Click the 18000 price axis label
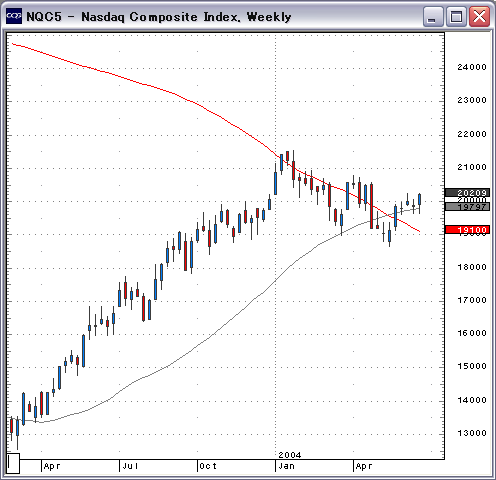Image resolution: width=496 pixels, height=480 pixels. 472,267
